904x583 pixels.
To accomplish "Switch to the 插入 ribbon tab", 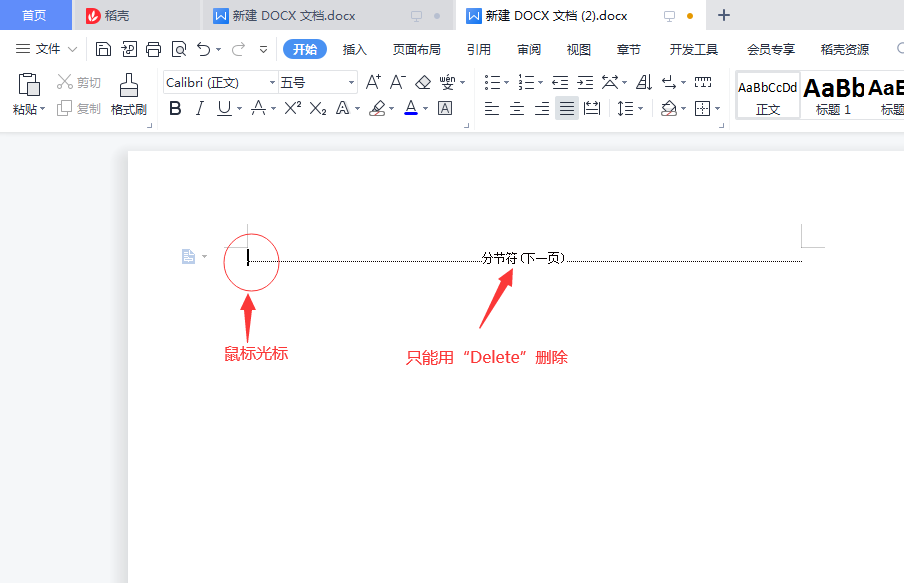I will pos(355,50).
